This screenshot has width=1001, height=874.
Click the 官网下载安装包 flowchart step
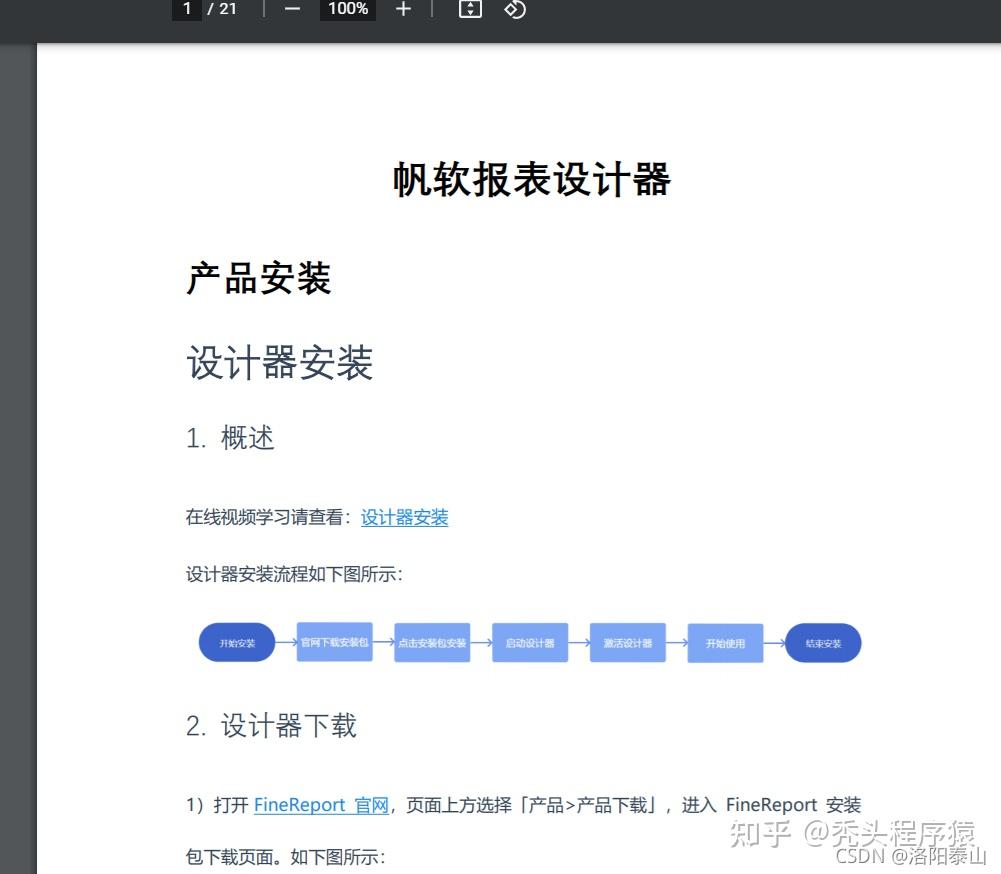click(334, 643)
